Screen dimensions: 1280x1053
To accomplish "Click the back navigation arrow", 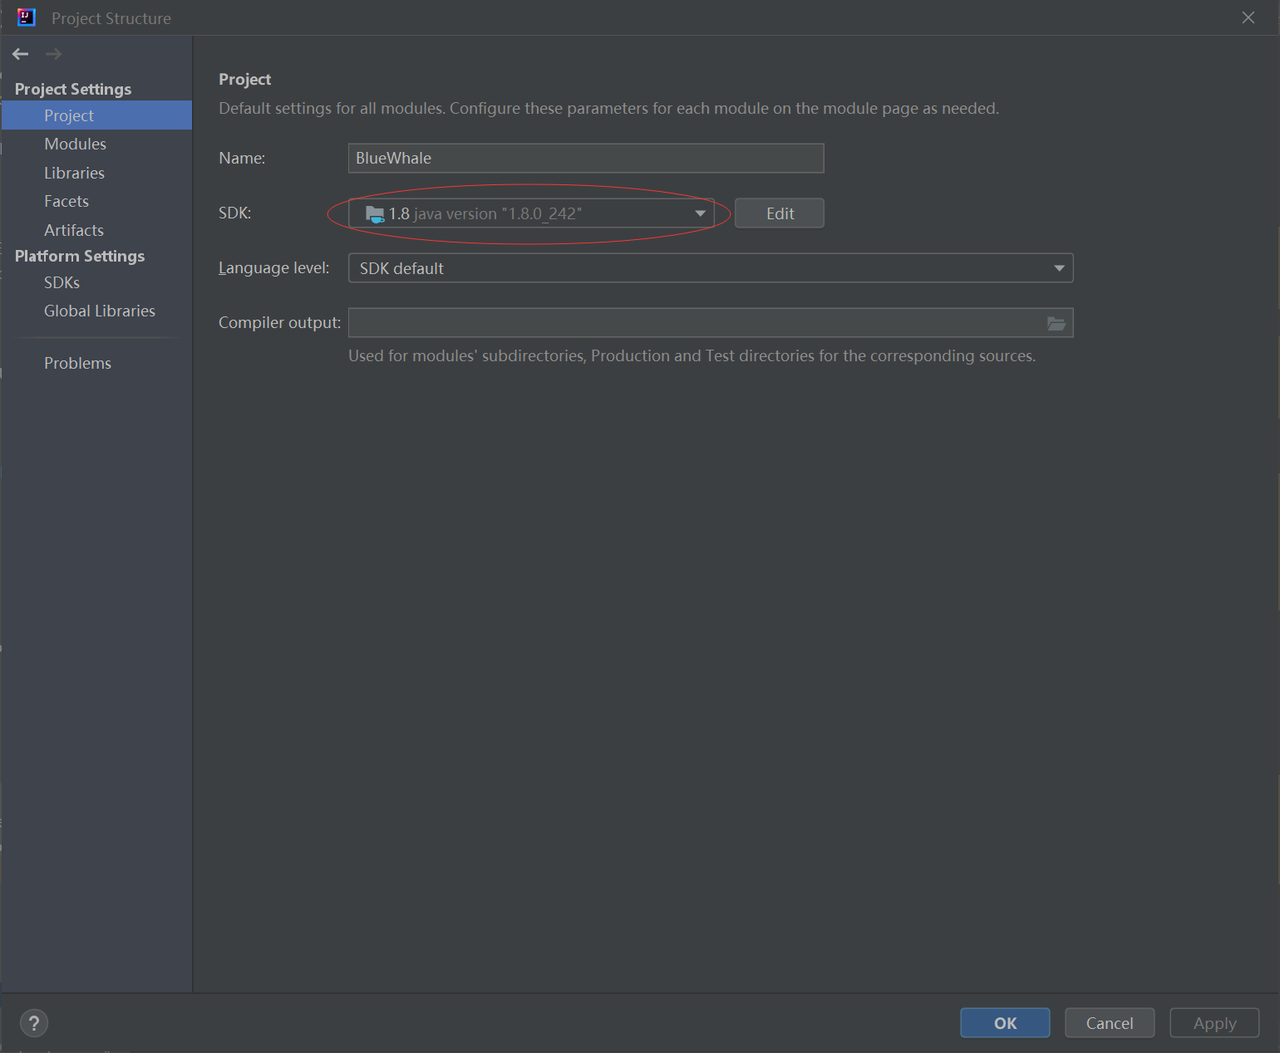I will (x=19, y=53).
